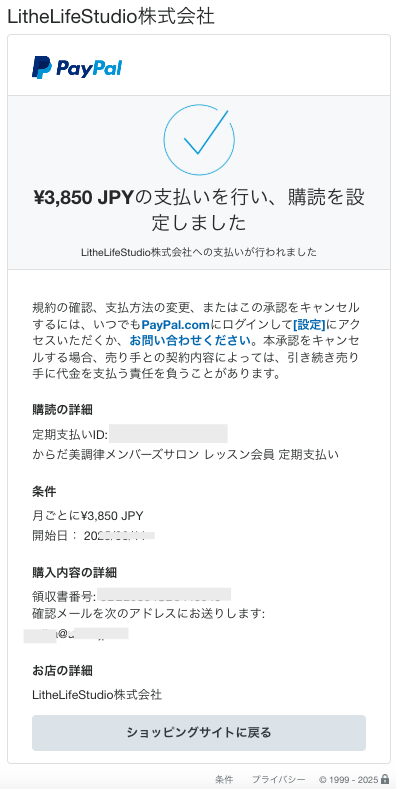
Task: Click the ¥3,850 JPY payment confirmation heading
Action: [199, 210]
